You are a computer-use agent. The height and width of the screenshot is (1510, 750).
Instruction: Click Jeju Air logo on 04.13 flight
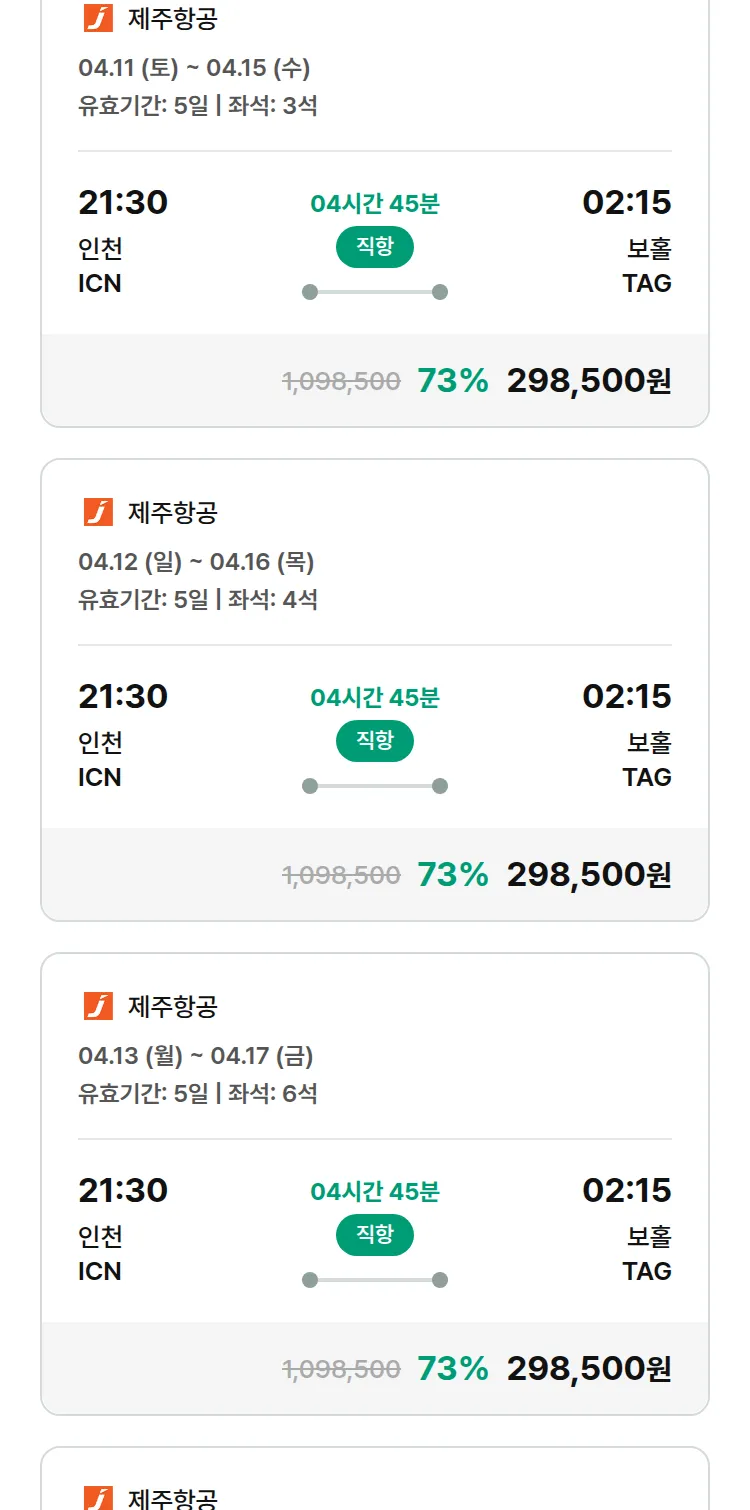click(98, 1006)
